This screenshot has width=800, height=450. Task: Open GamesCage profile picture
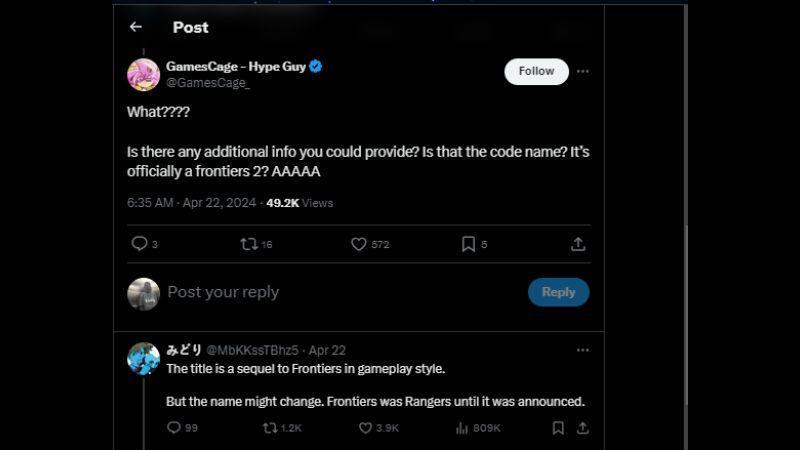pyautogui.click(x=143, y=74)
